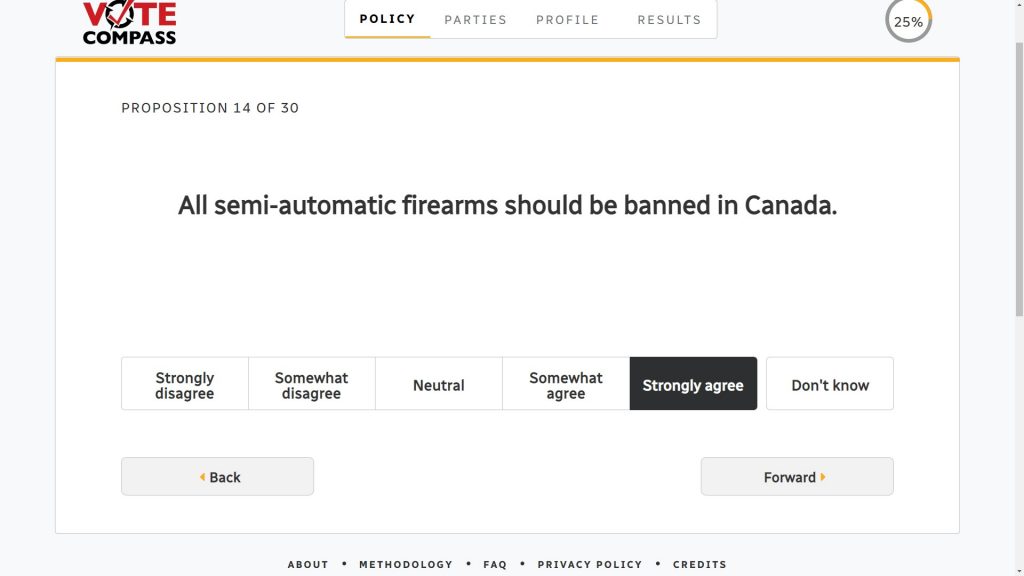Open the Policy tab
This screenshot has height=576, width=1024.
(x=388, y=19)
